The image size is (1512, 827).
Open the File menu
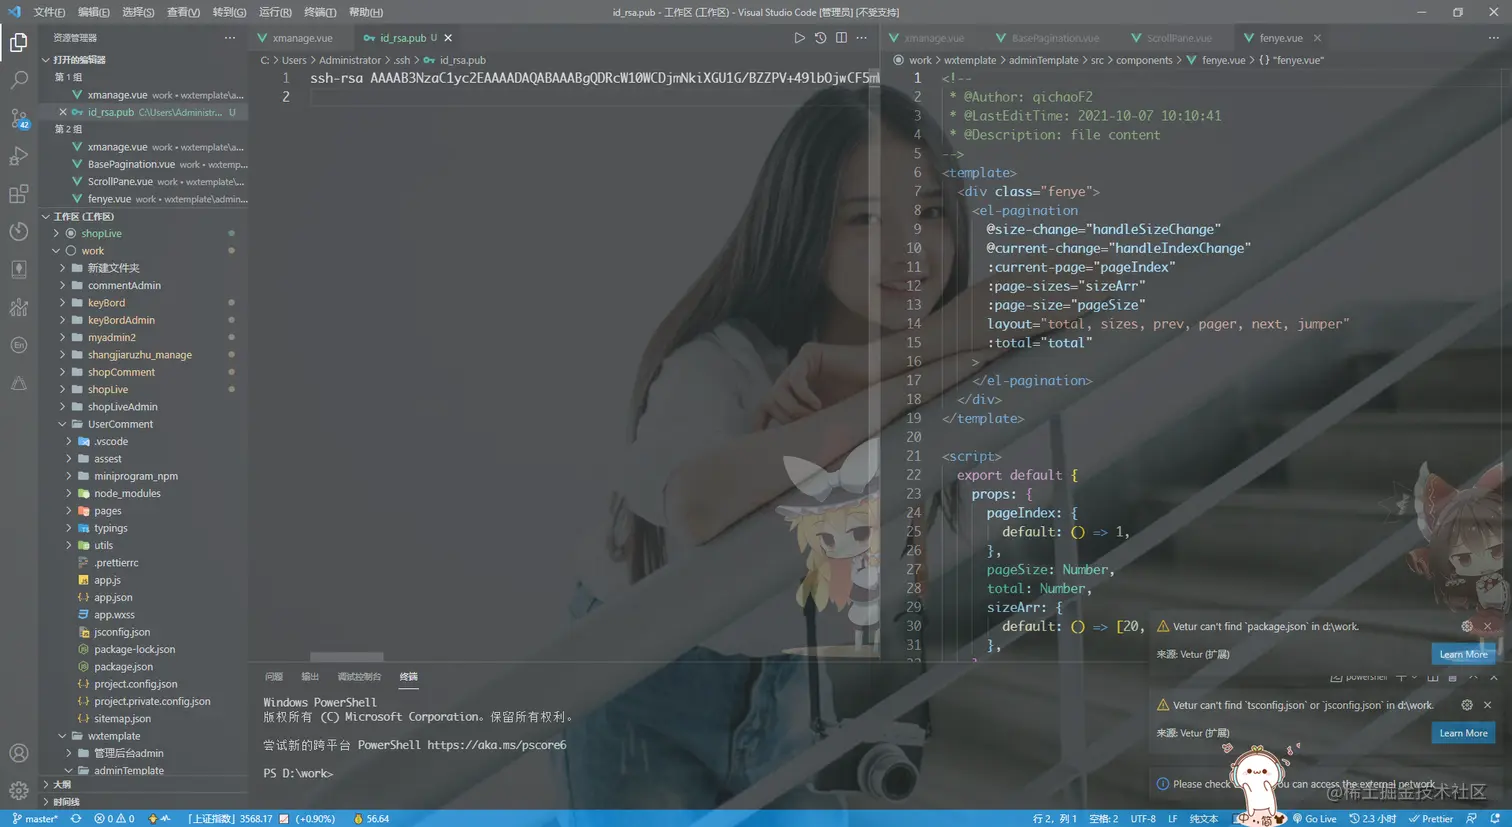click(x=49, y=12)
